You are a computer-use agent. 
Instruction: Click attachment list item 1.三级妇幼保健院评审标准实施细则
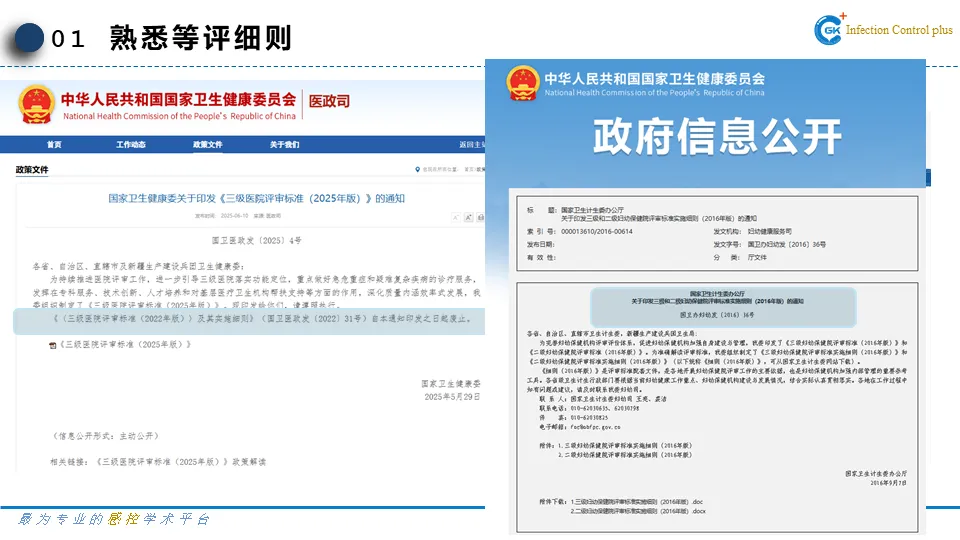coord(624,446)
